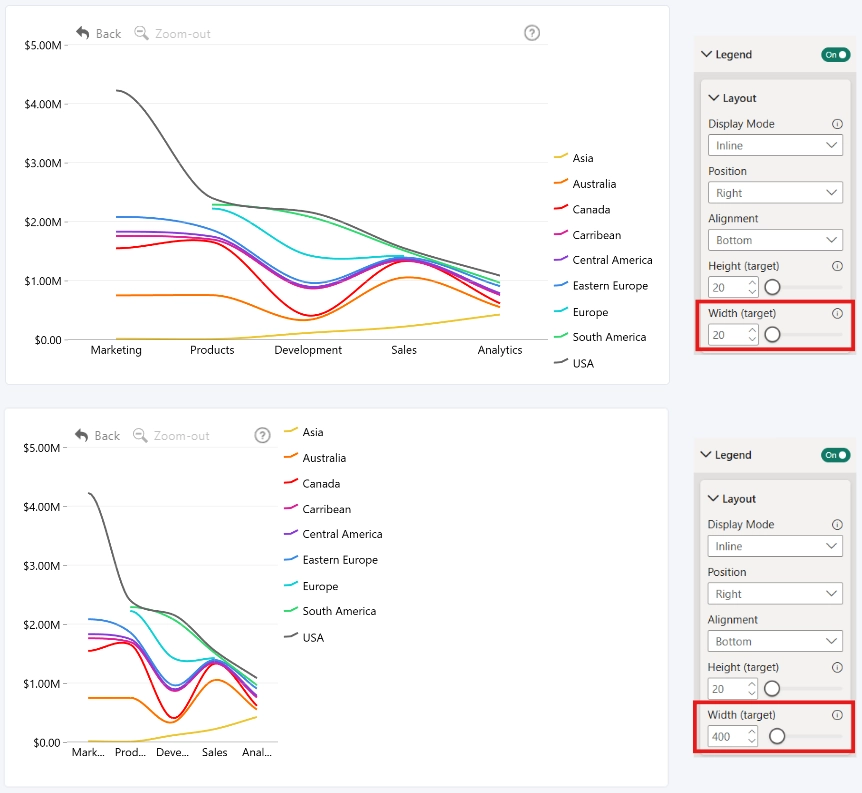Click the Width (target) field showing 20
862x793 pixels.
tap(733, 334)
